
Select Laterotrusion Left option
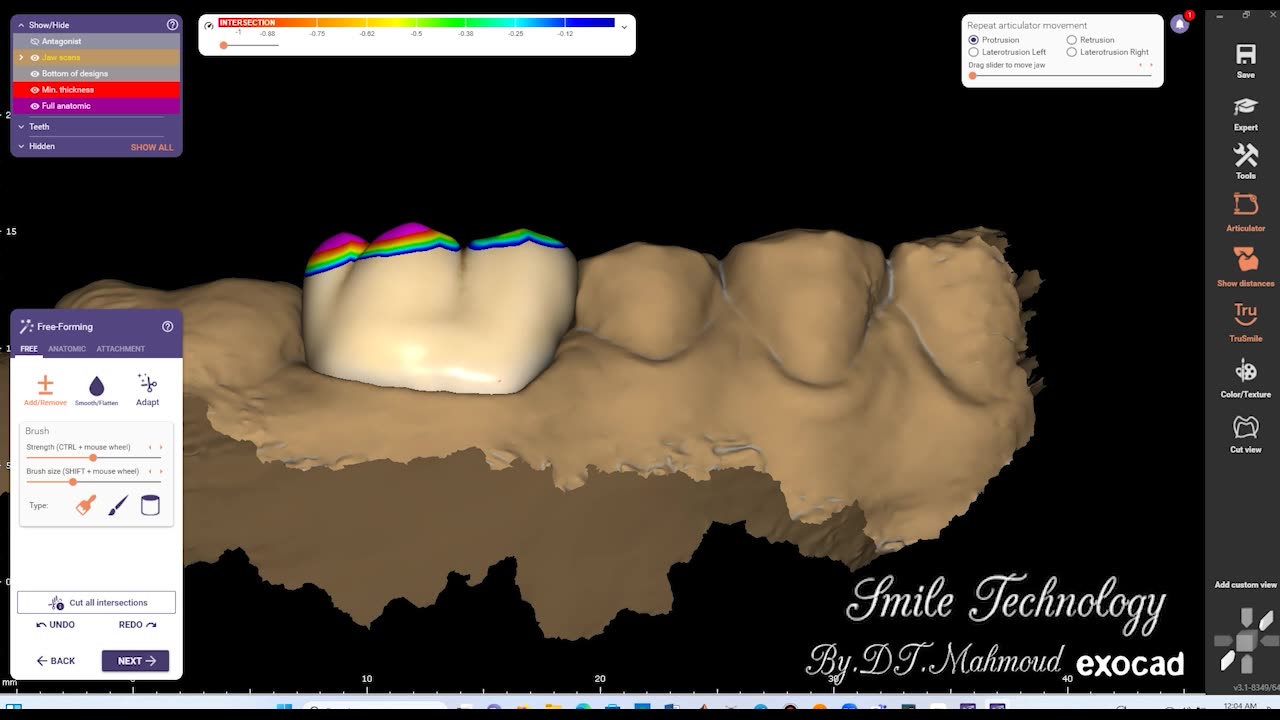click(x=973, y=52)
